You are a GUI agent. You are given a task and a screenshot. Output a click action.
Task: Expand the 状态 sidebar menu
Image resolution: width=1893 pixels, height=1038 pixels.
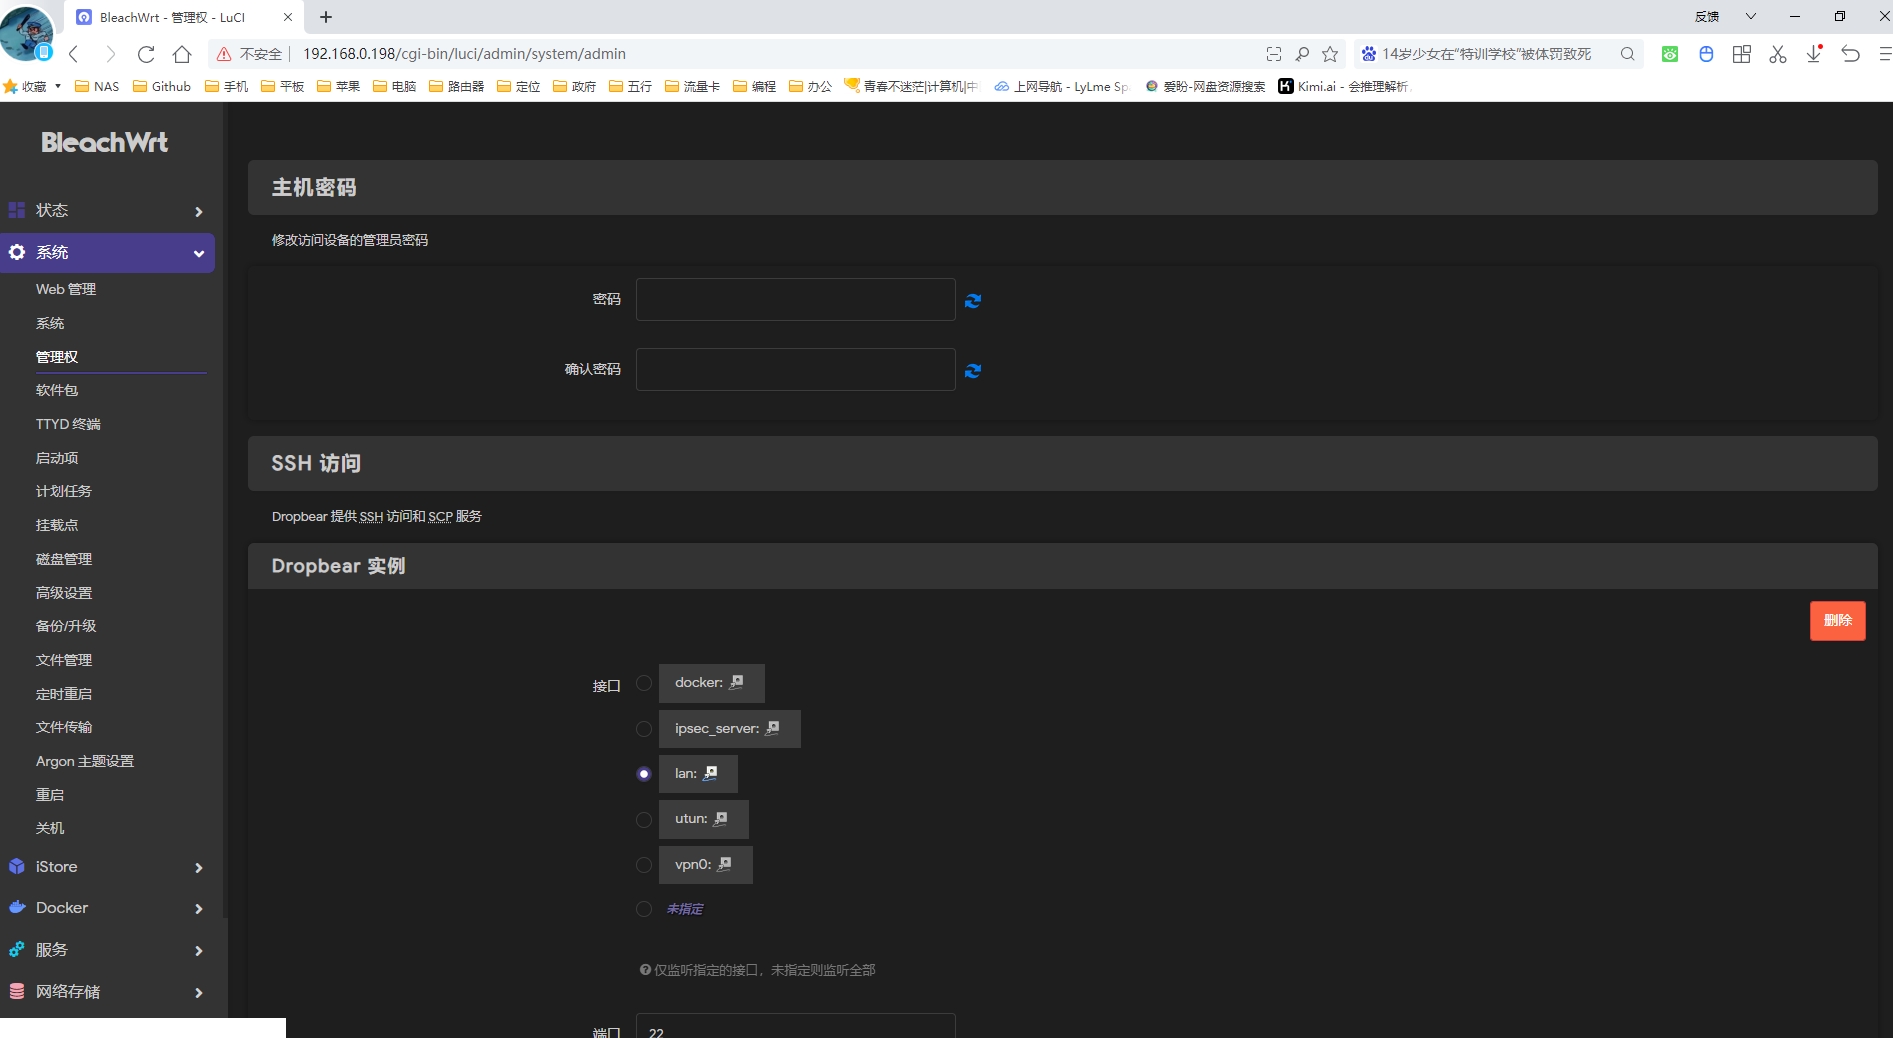click(x=107, y=211)
